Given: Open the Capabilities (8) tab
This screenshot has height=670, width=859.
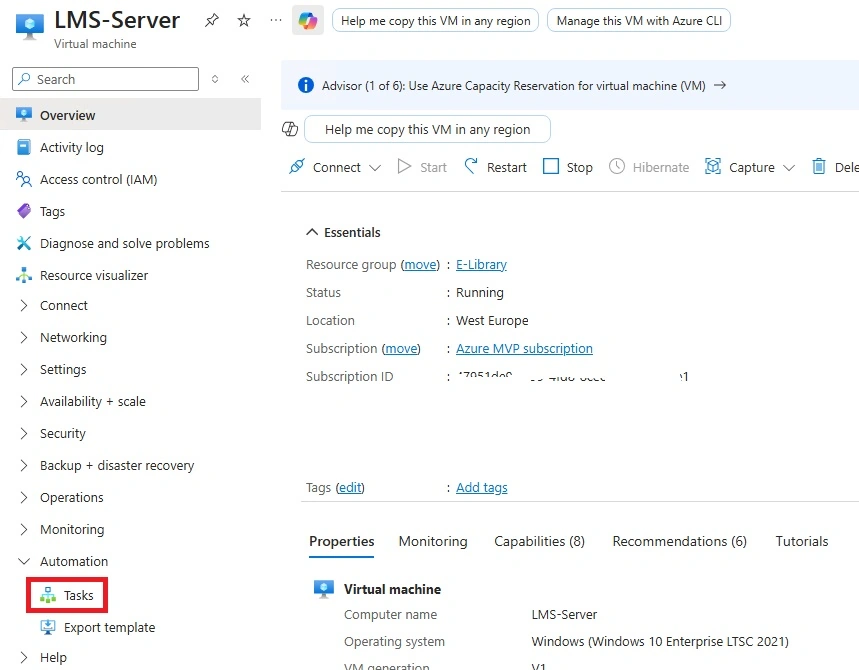Looking at the screenshot, I should point(539,541).
